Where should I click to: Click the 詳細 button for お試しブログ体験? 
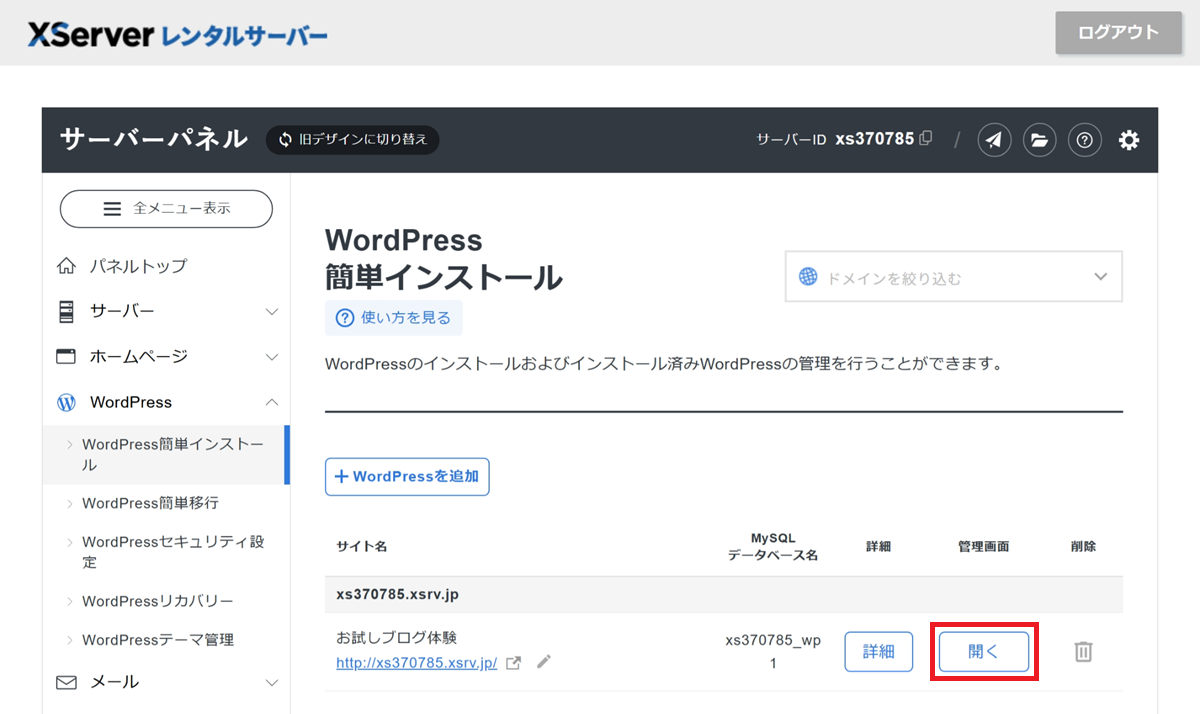(879, 652)
